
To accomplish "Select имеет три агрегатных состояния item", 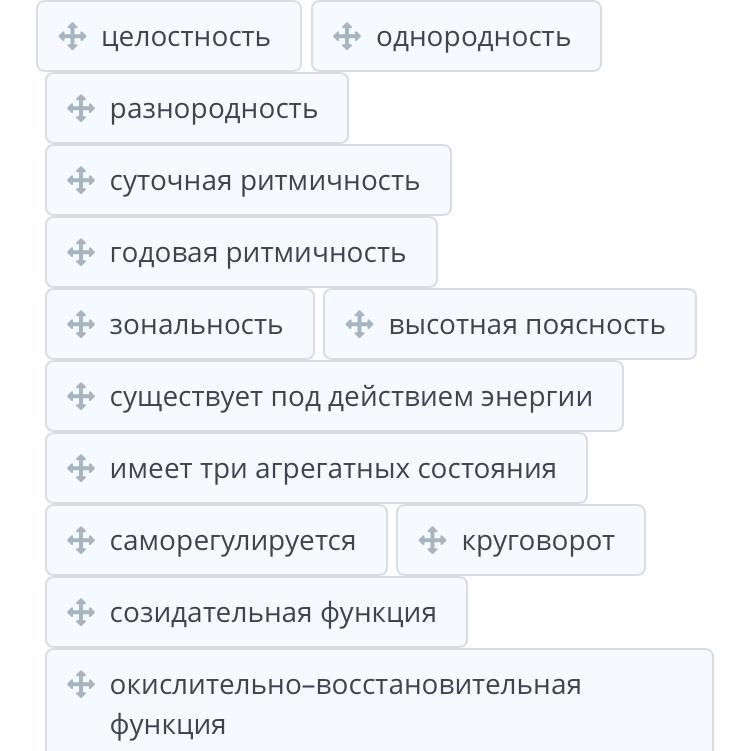I will [332, 469].
